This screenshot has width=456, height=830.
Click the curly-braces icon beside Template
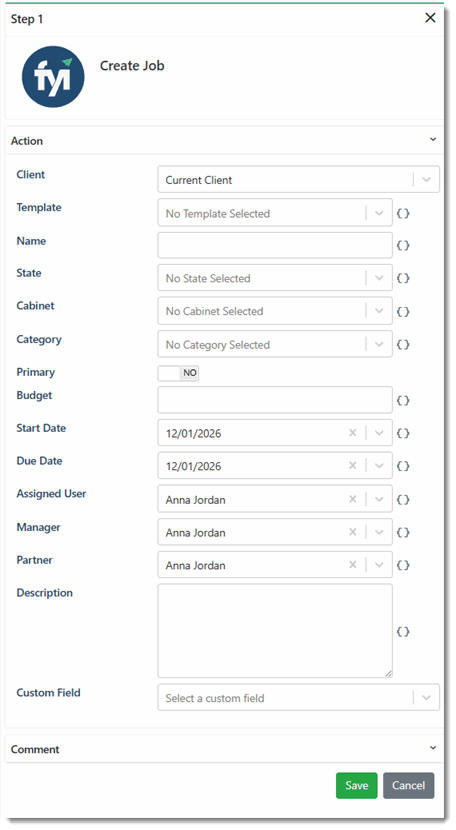click(x=403, y=213)
